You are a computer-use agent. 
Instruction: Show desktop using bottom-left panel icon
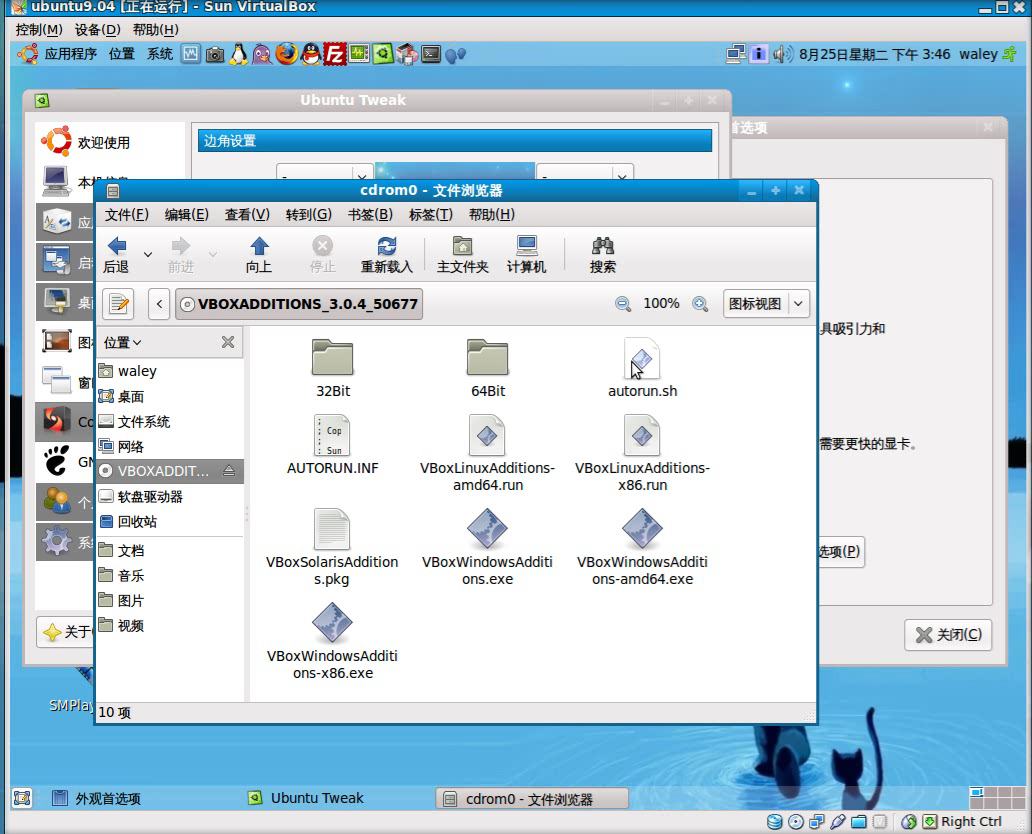coord(22,798)
